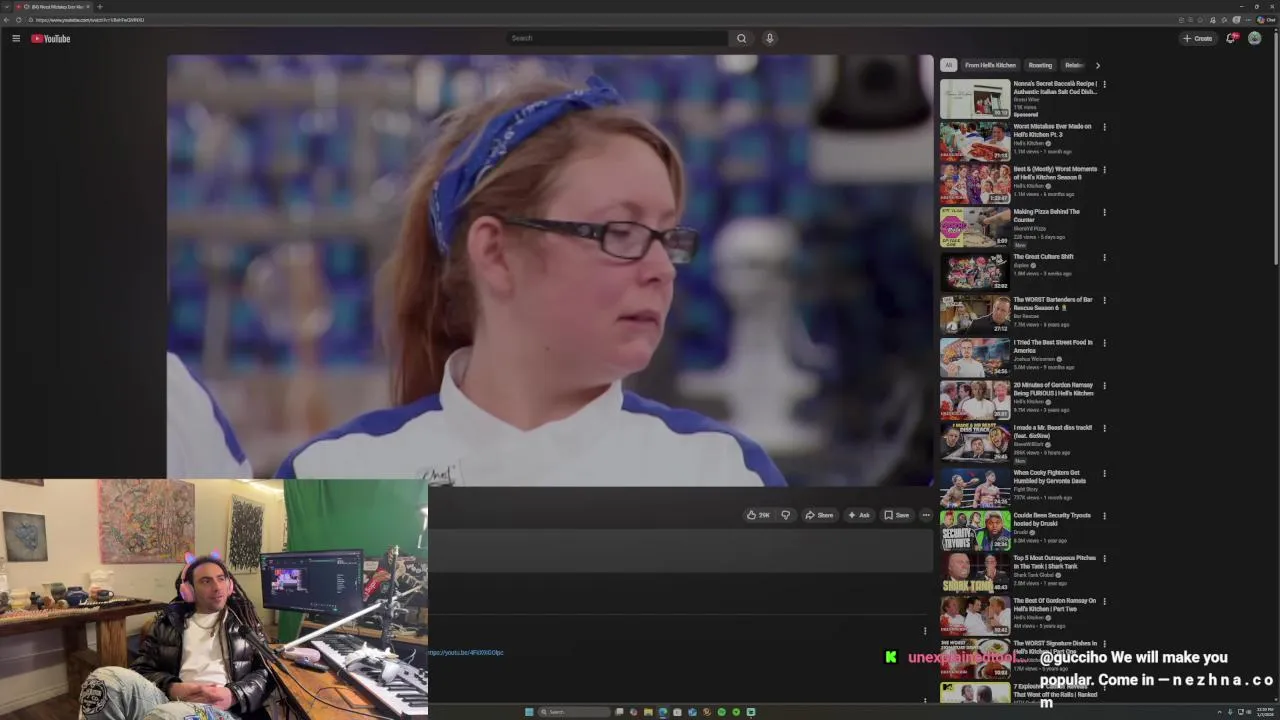This screenshot has height=720, width=1280.
Task: Open the YouTube hamburger guide menu
Action: click(16, 38)
